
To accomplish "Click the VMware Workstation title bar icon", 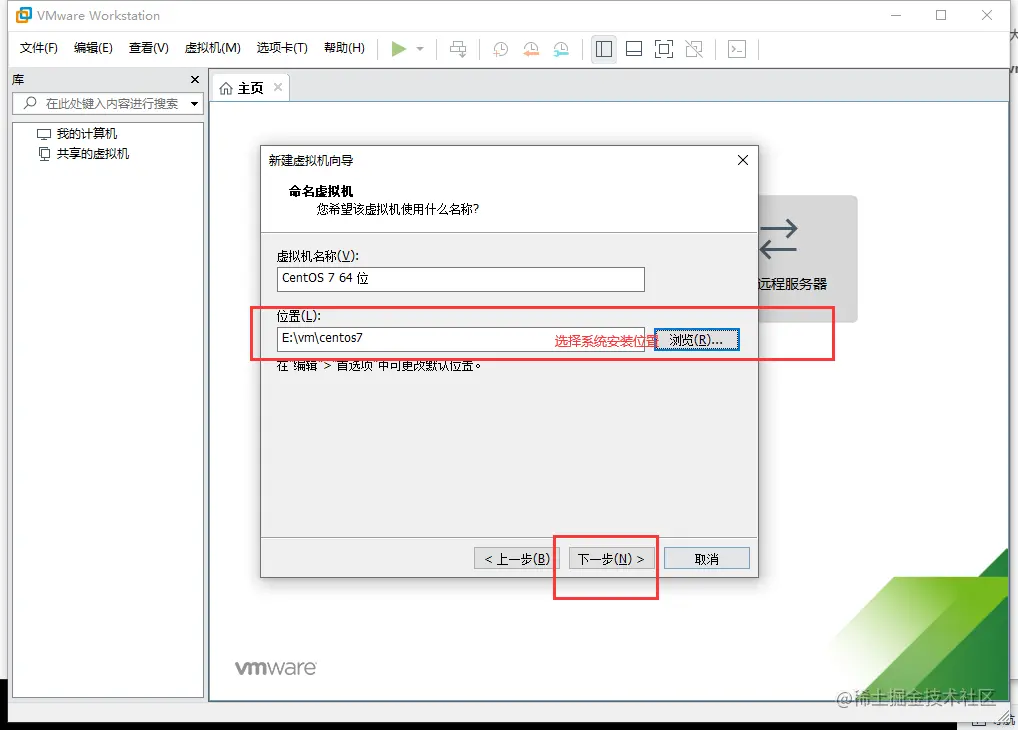I will 24,15.
